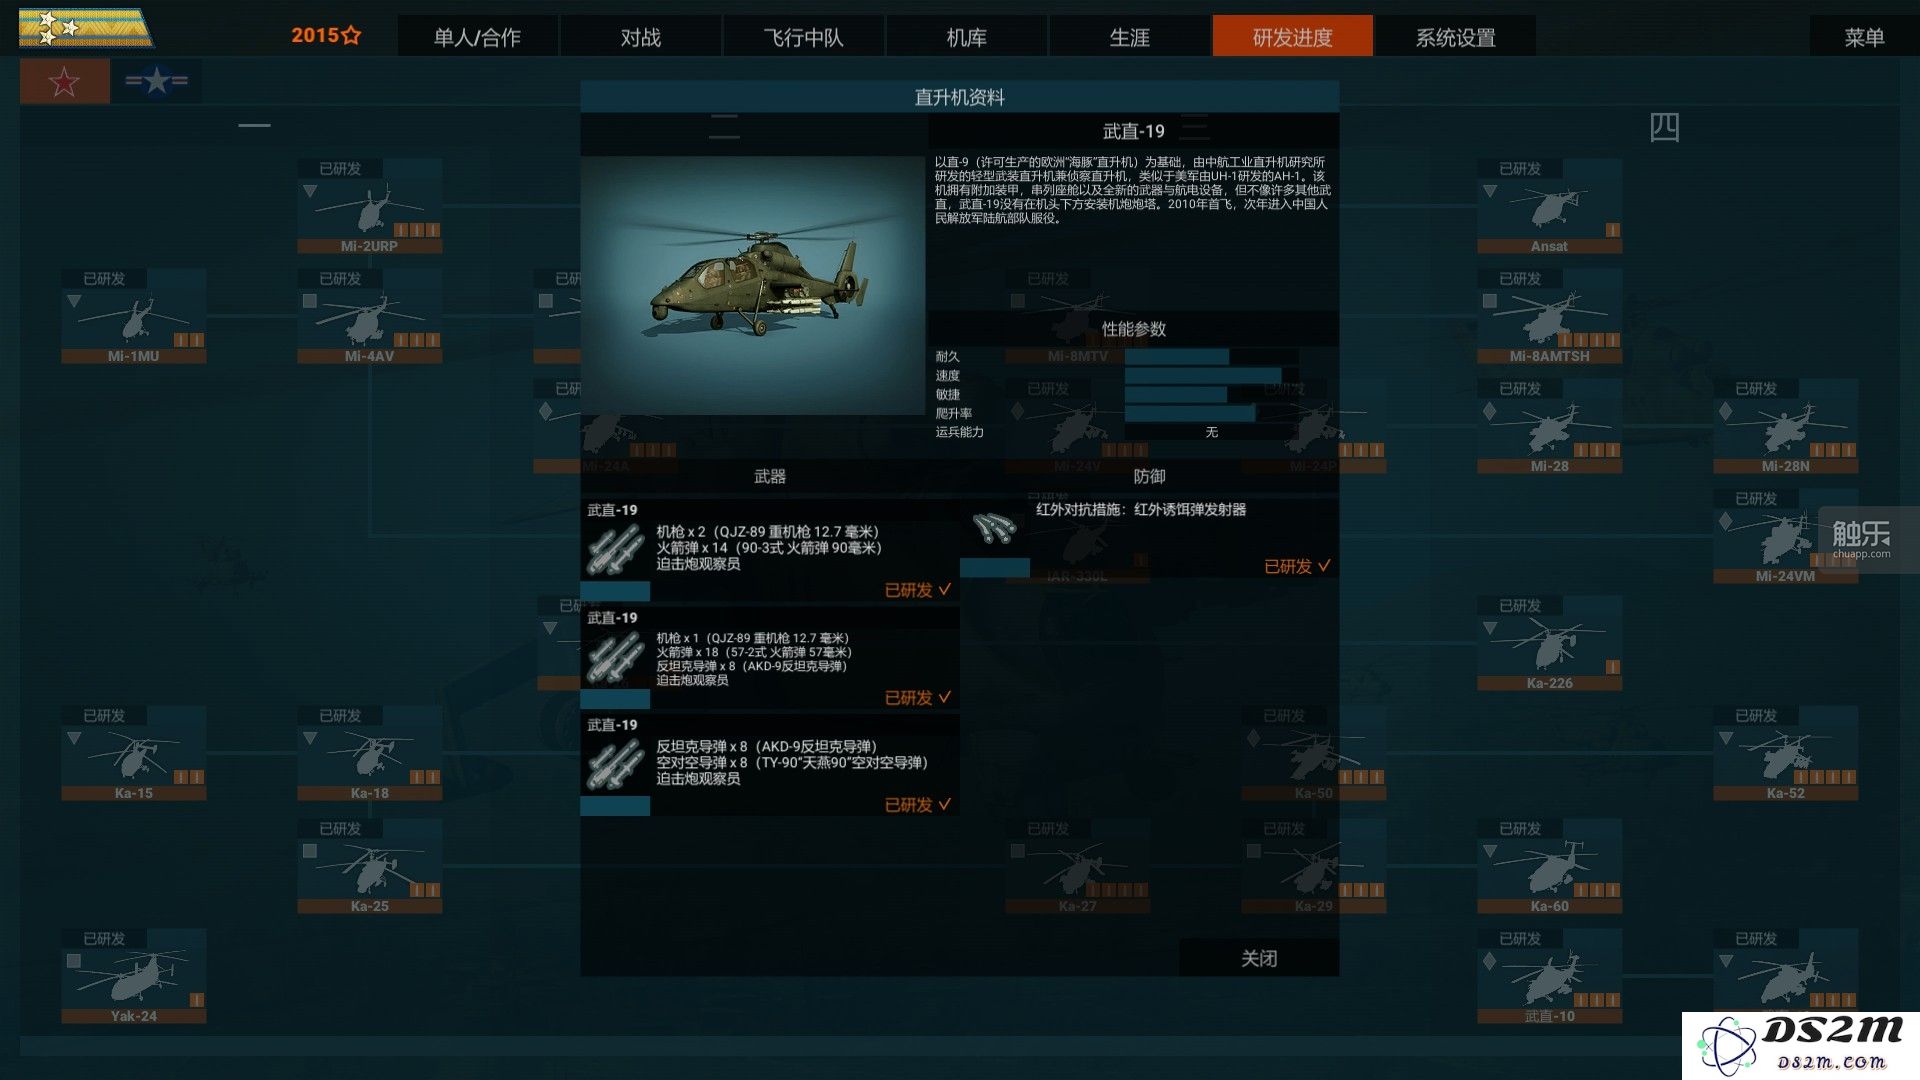Expand the triangle on Ansat node
Viewport: 1920px width, 1080px height.
[x=1490, y=191]
